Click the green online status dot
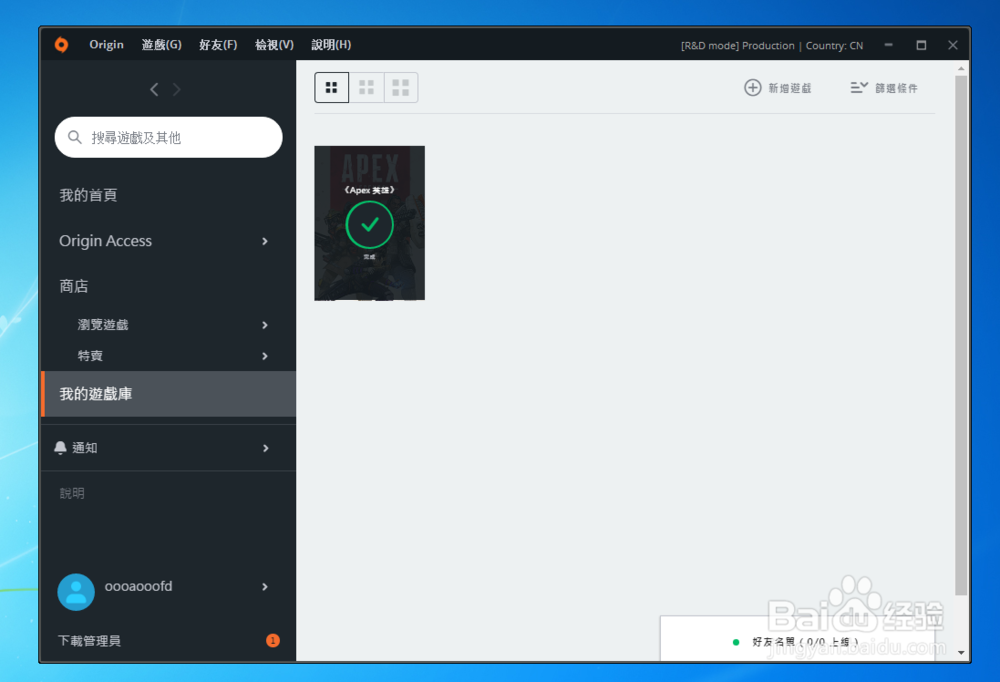 click(x=736, y=642)
